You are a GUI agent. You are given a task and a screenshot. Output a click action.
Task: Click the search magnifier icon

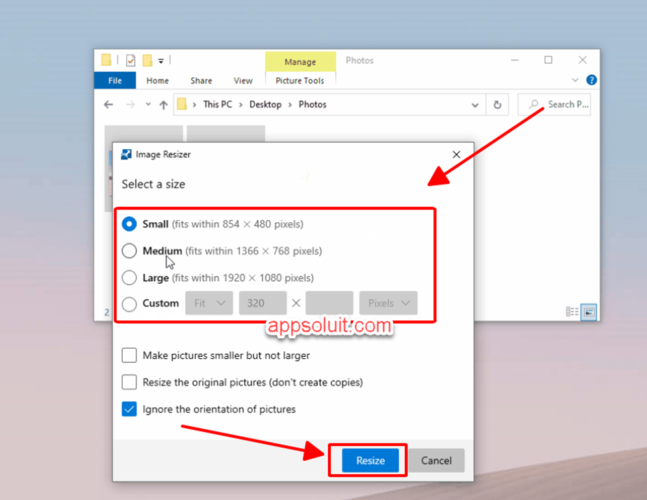click(534, 104)
